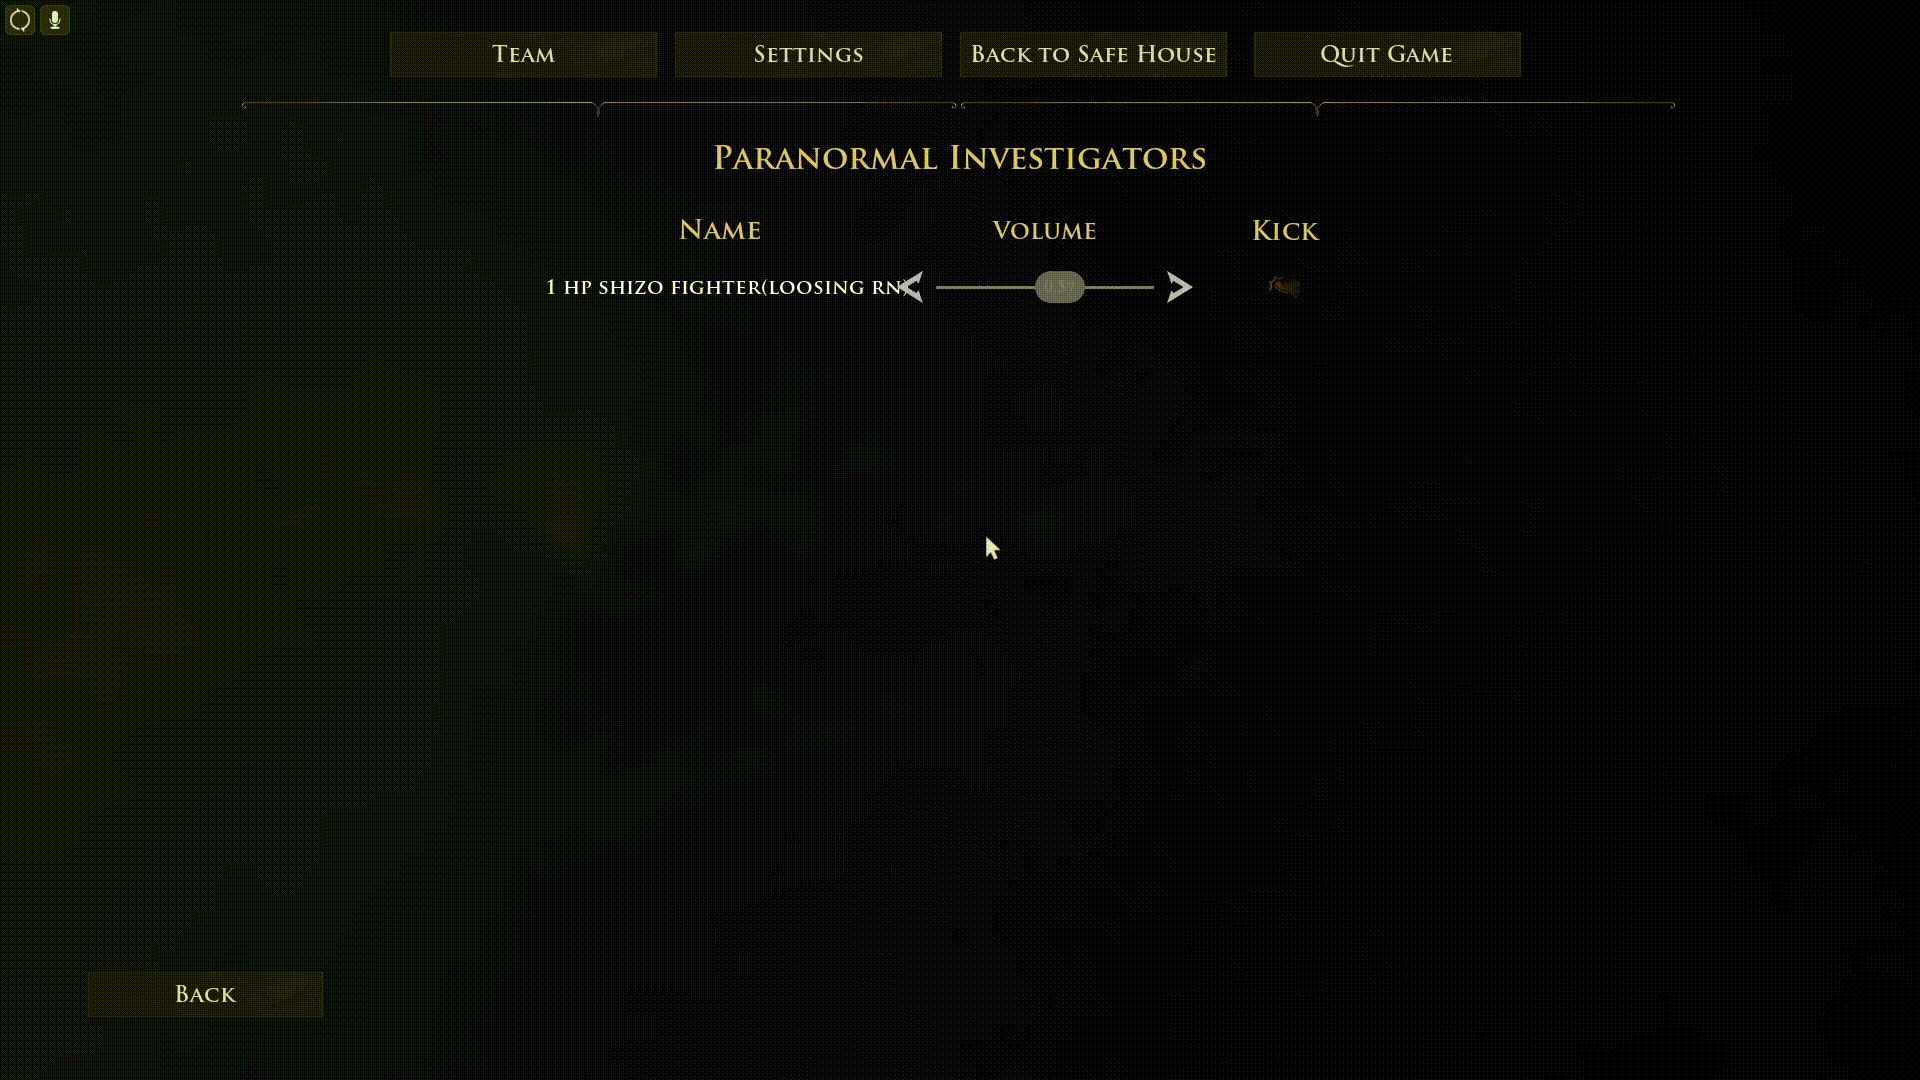Select Back to Safe House
Image resolution: width=1920 pixels, height=1080 pixels.
(1093, 54)
